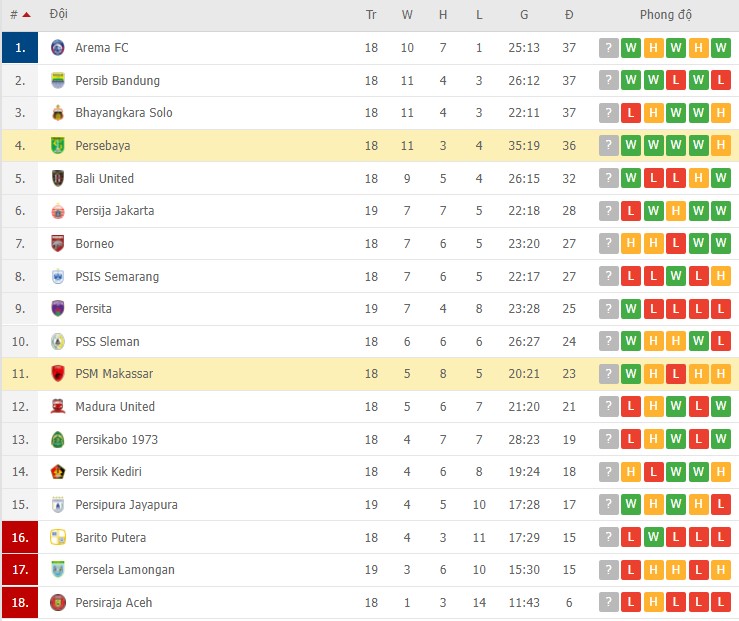Click the G goals column header
739x621 pixels.
click(x=524, y=15)
